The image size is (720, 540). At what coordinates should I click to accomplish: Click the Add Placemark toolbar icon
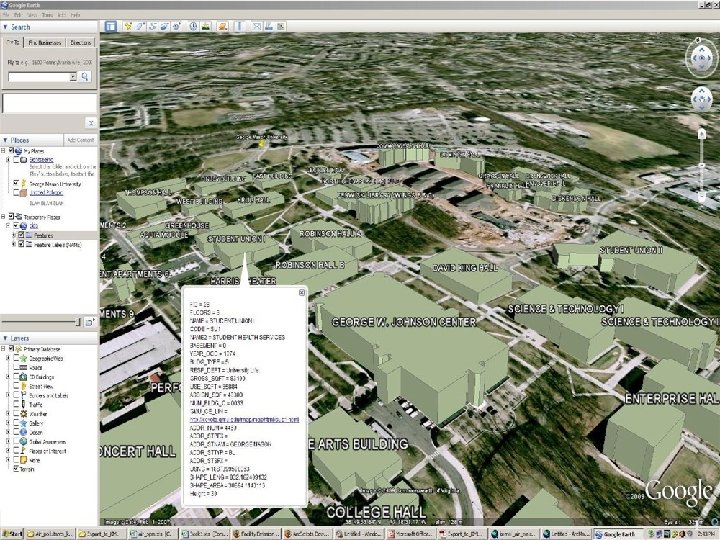click(x=128, y=27)
